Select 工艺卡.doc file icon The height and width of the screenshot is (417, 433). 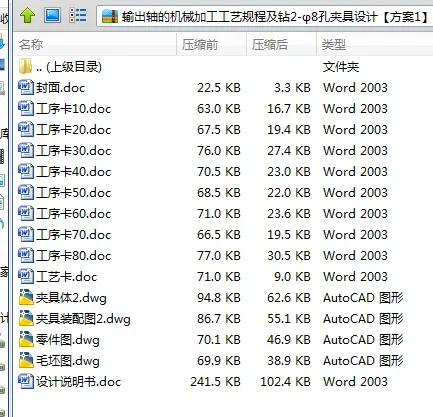click(x=26, y=276)
